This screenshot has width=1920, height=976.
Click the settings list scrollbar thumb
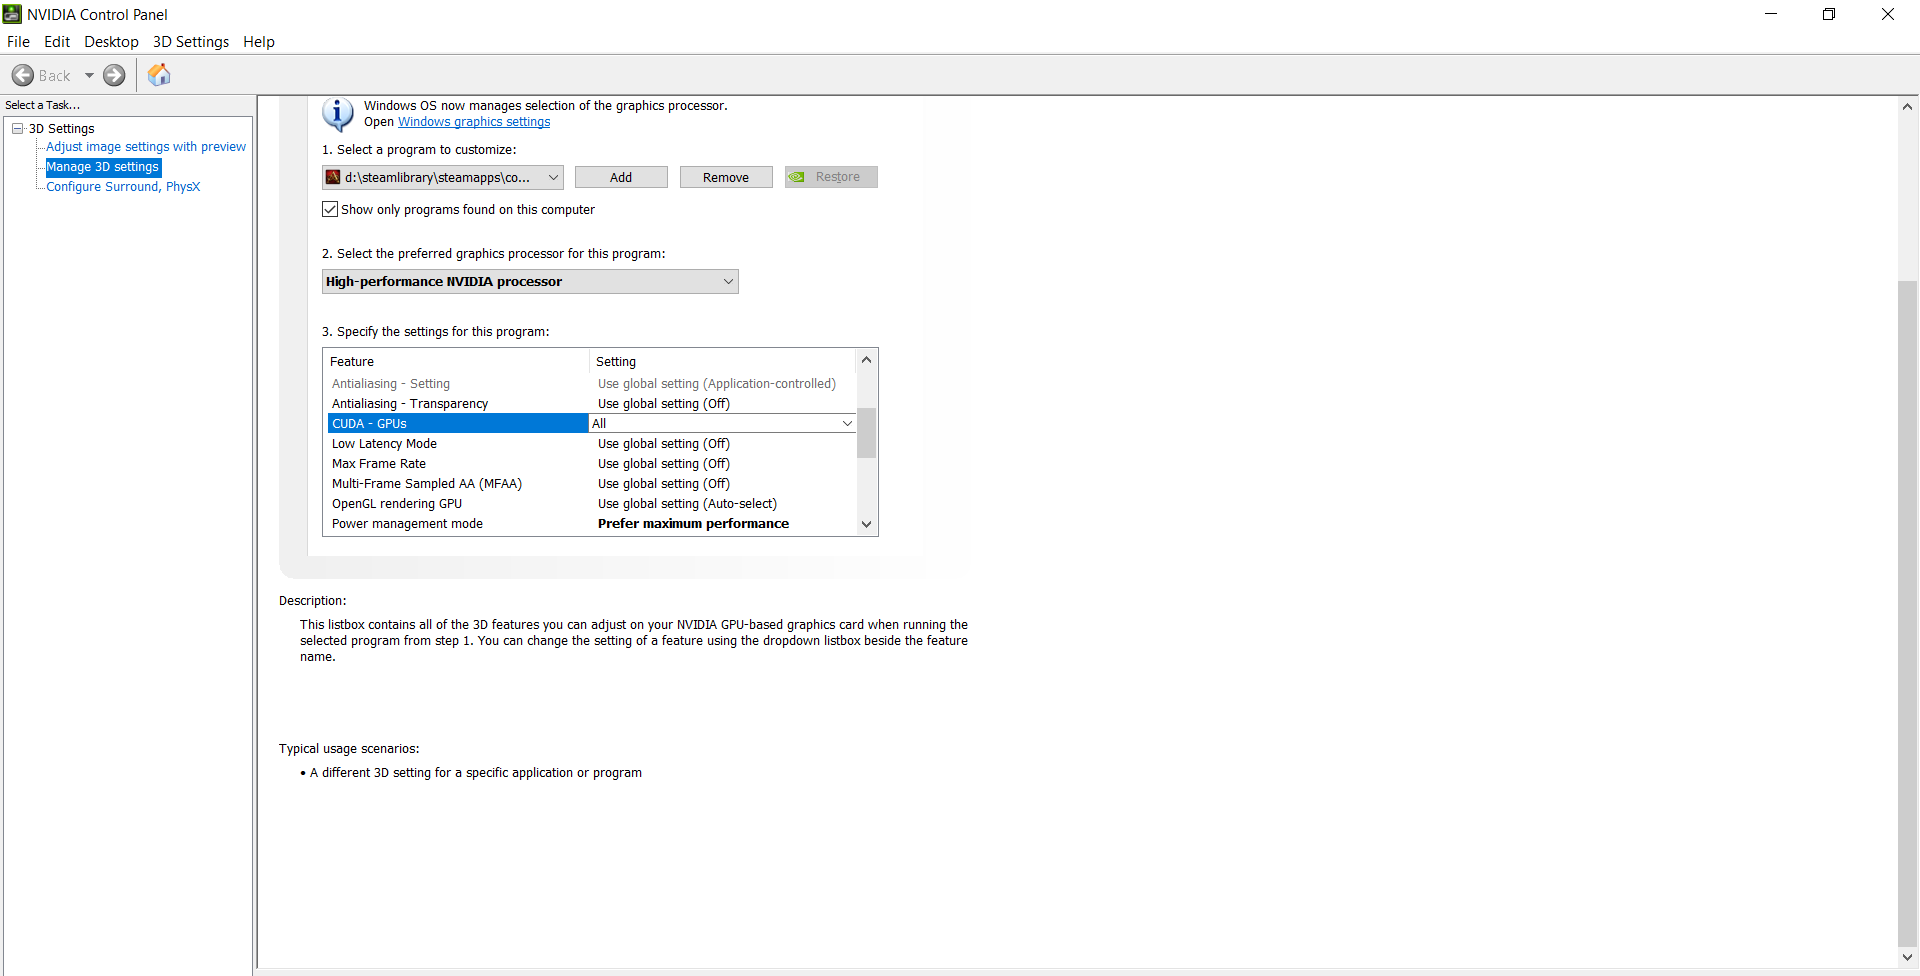pos(867,433)
